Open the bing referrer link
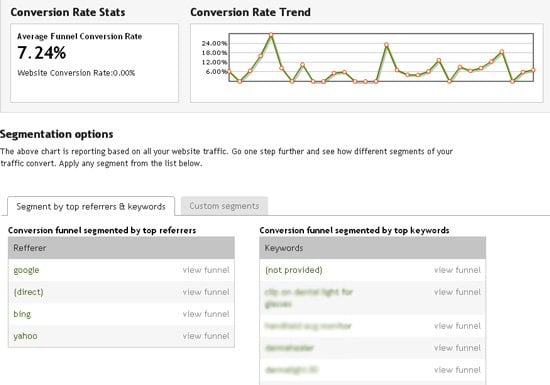 tap(22, 314)
